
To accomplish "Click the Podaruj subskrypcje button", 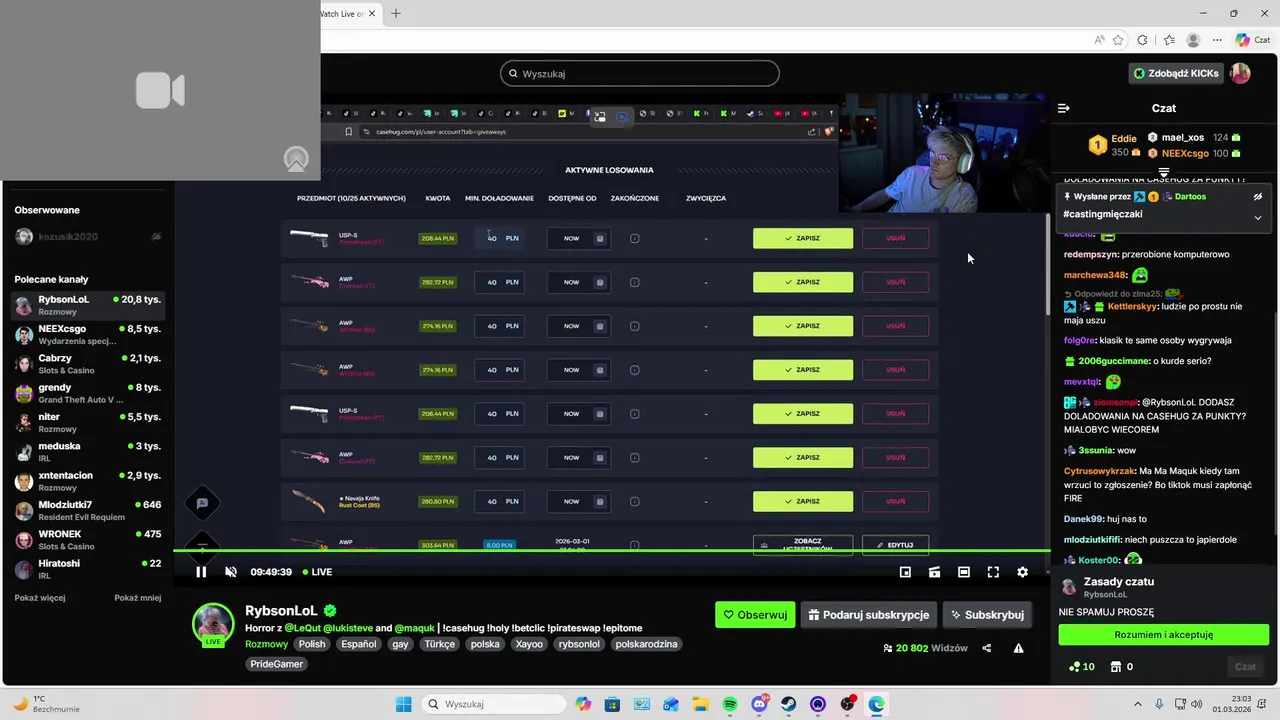I will coord(869,615).
